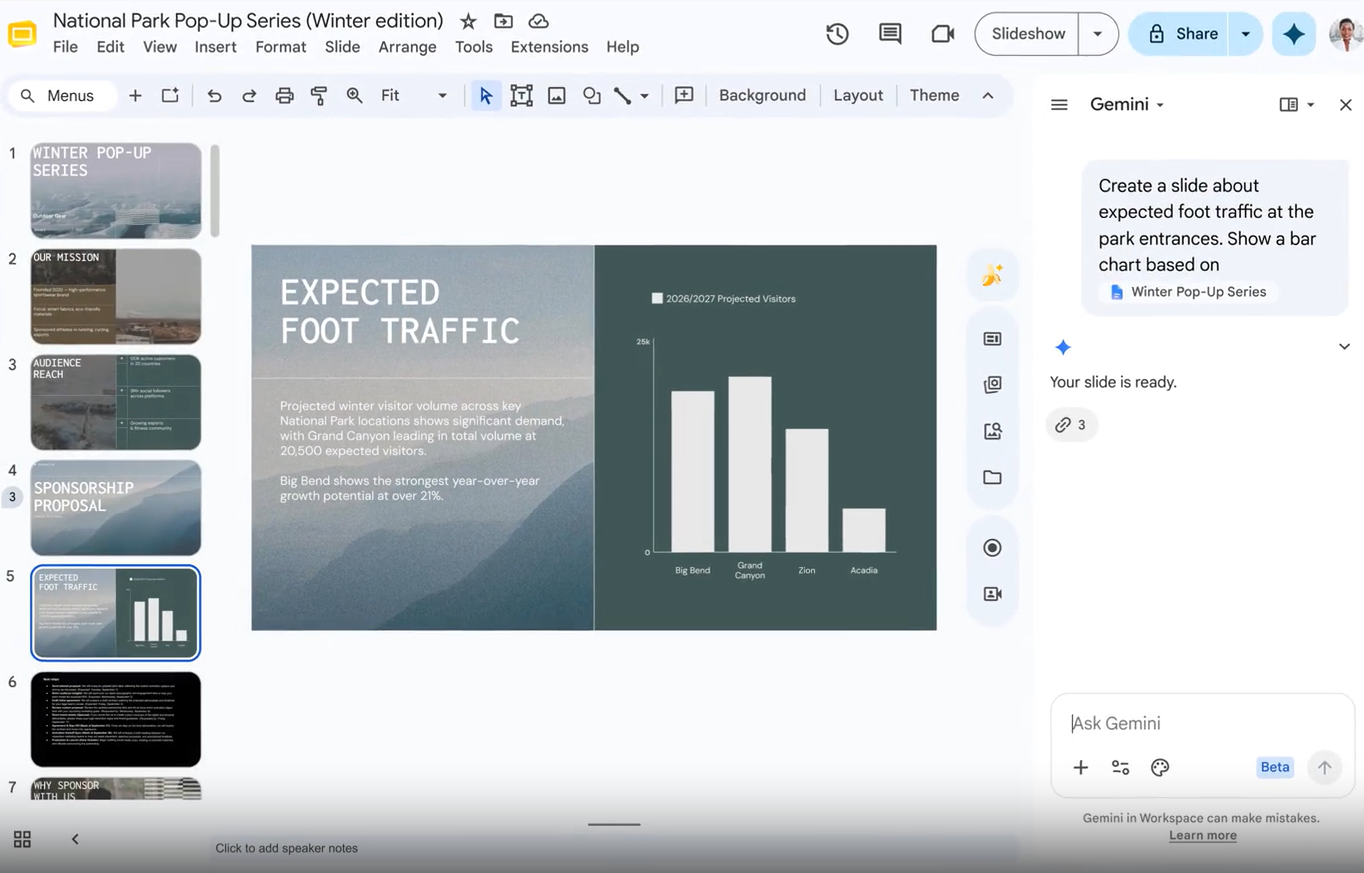Open the Layout options

point(858,96)
